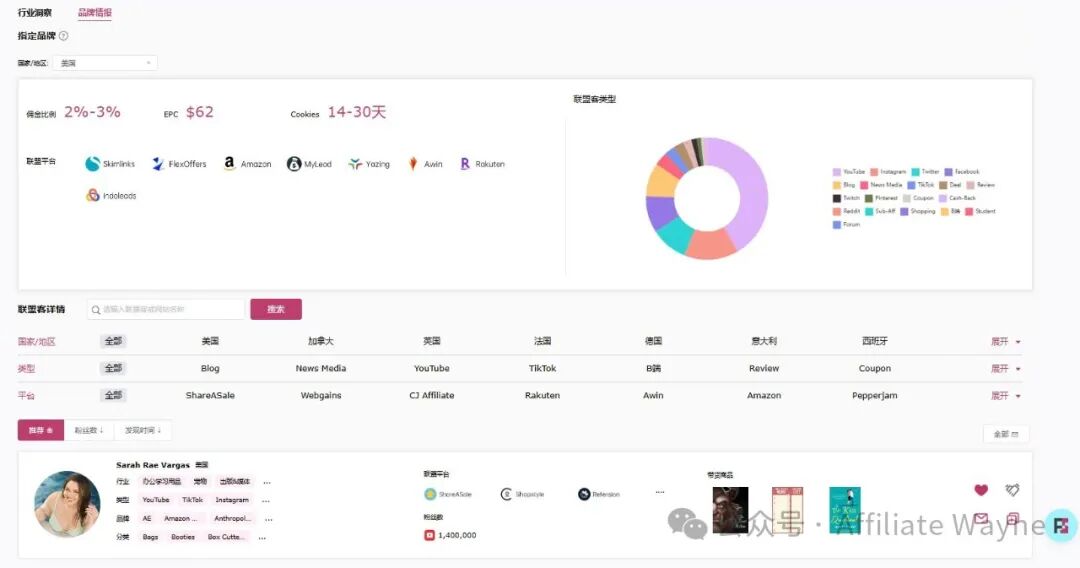Expand the ellipsis after the Anthropol... brand tag
Screen dimensions: 1080x568
point(269,519)
